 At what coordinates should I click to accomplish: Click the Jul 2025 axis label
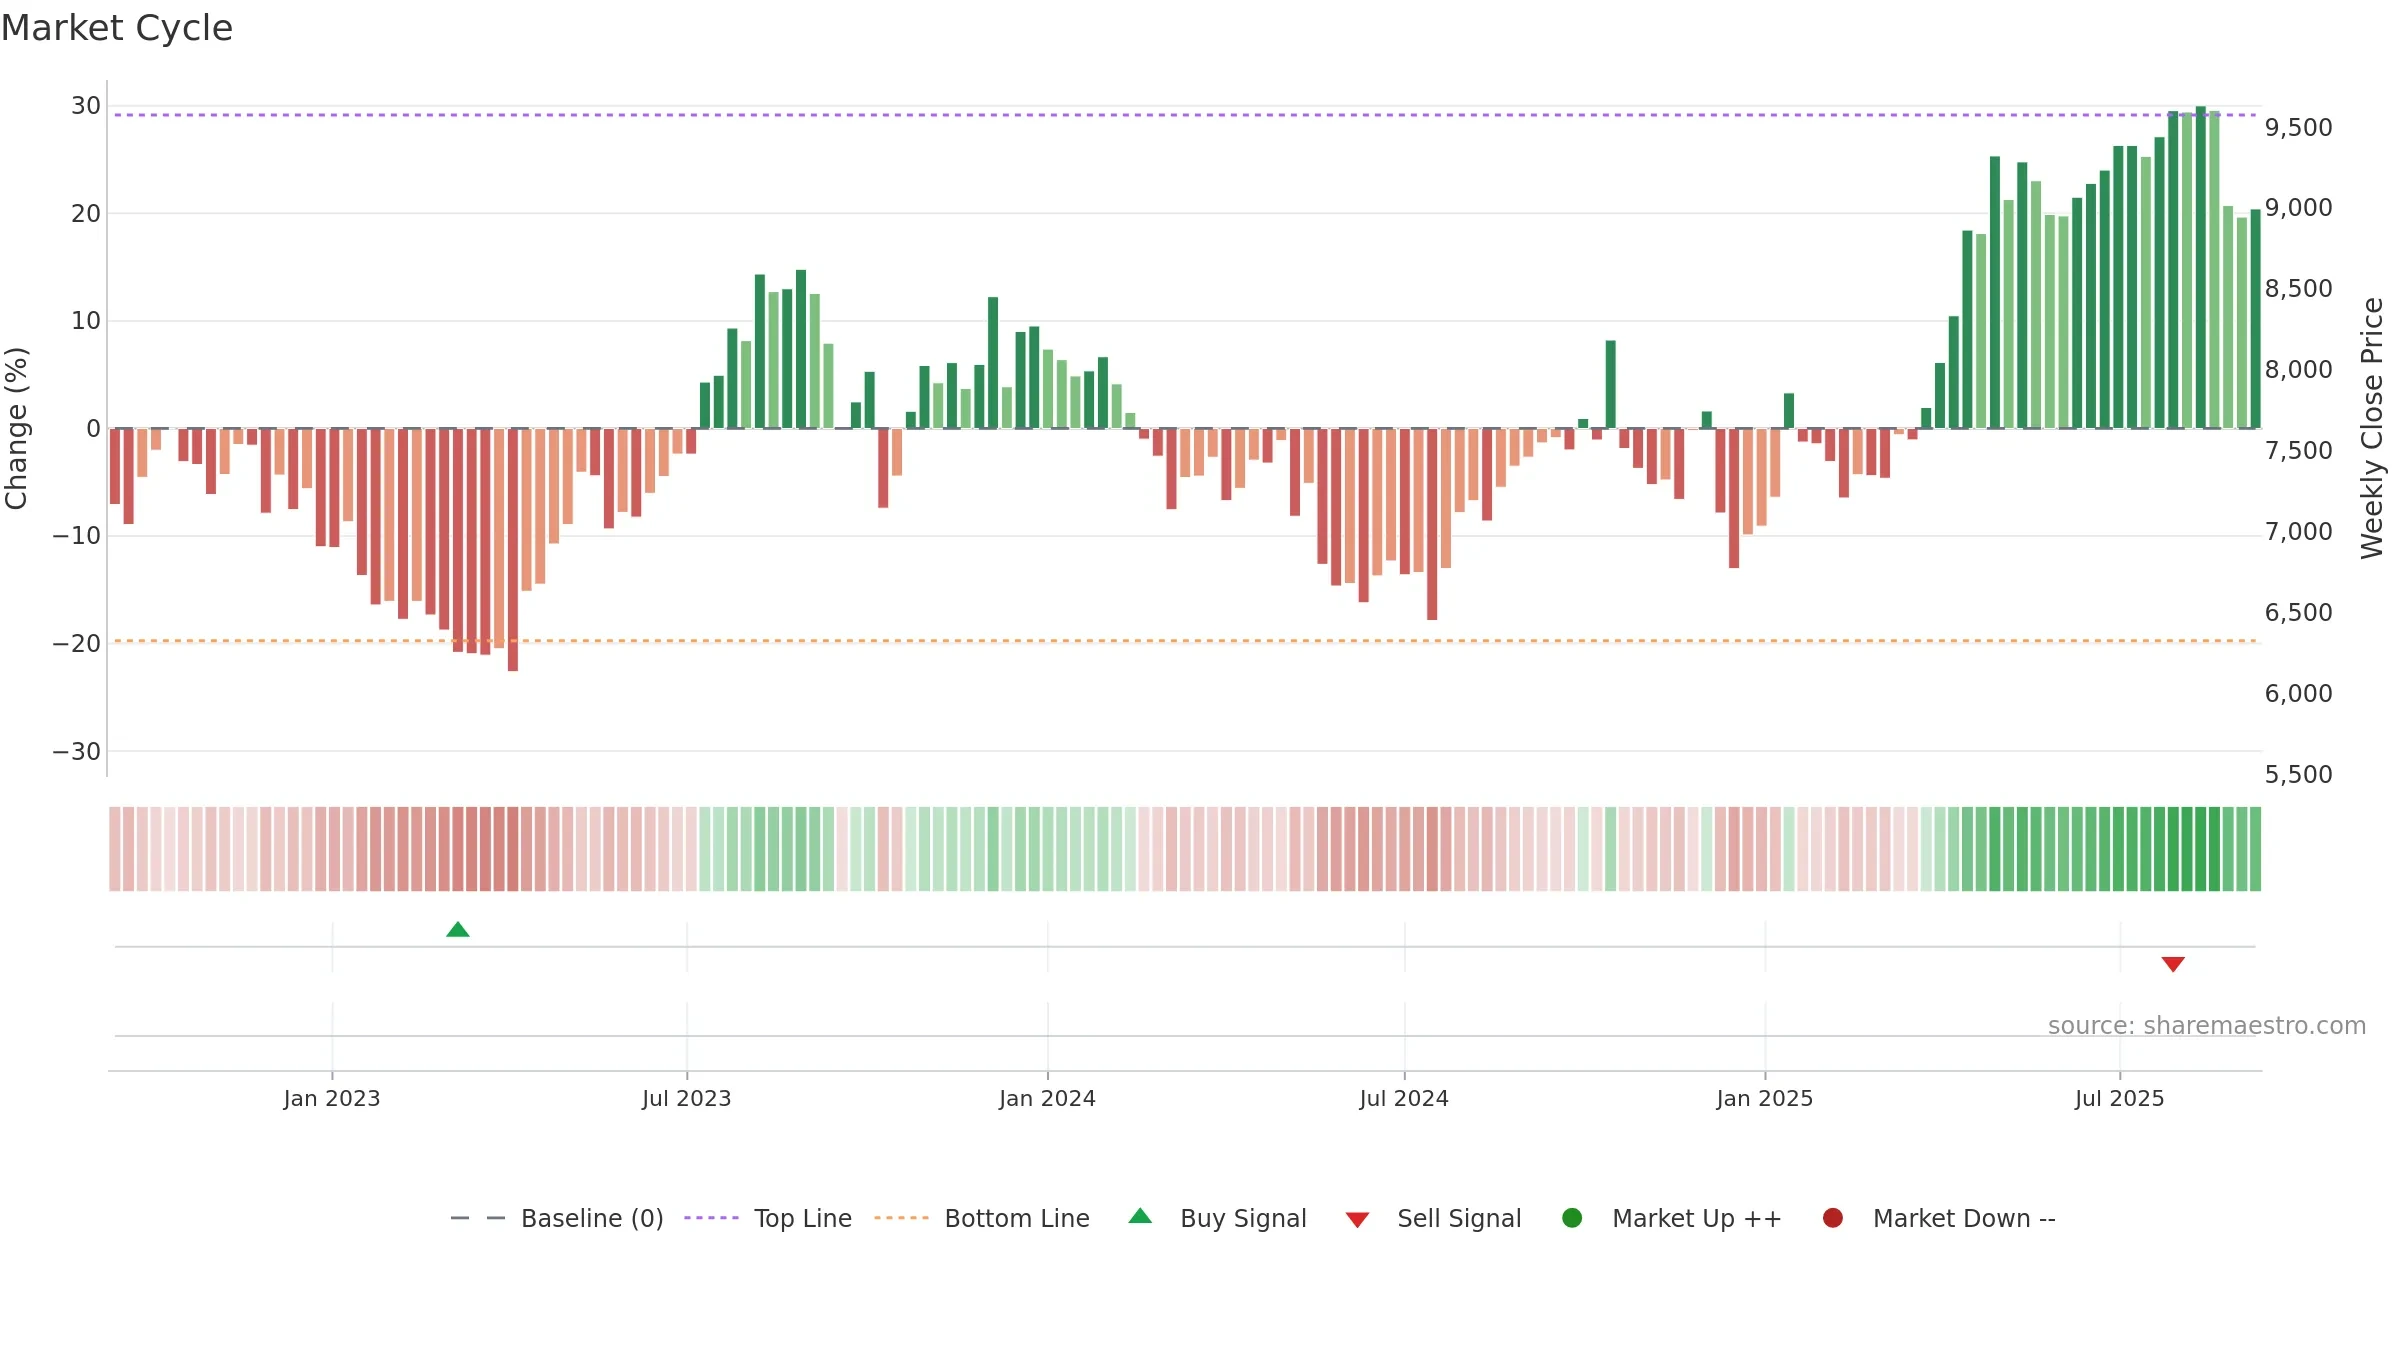coord(2120,1099)
